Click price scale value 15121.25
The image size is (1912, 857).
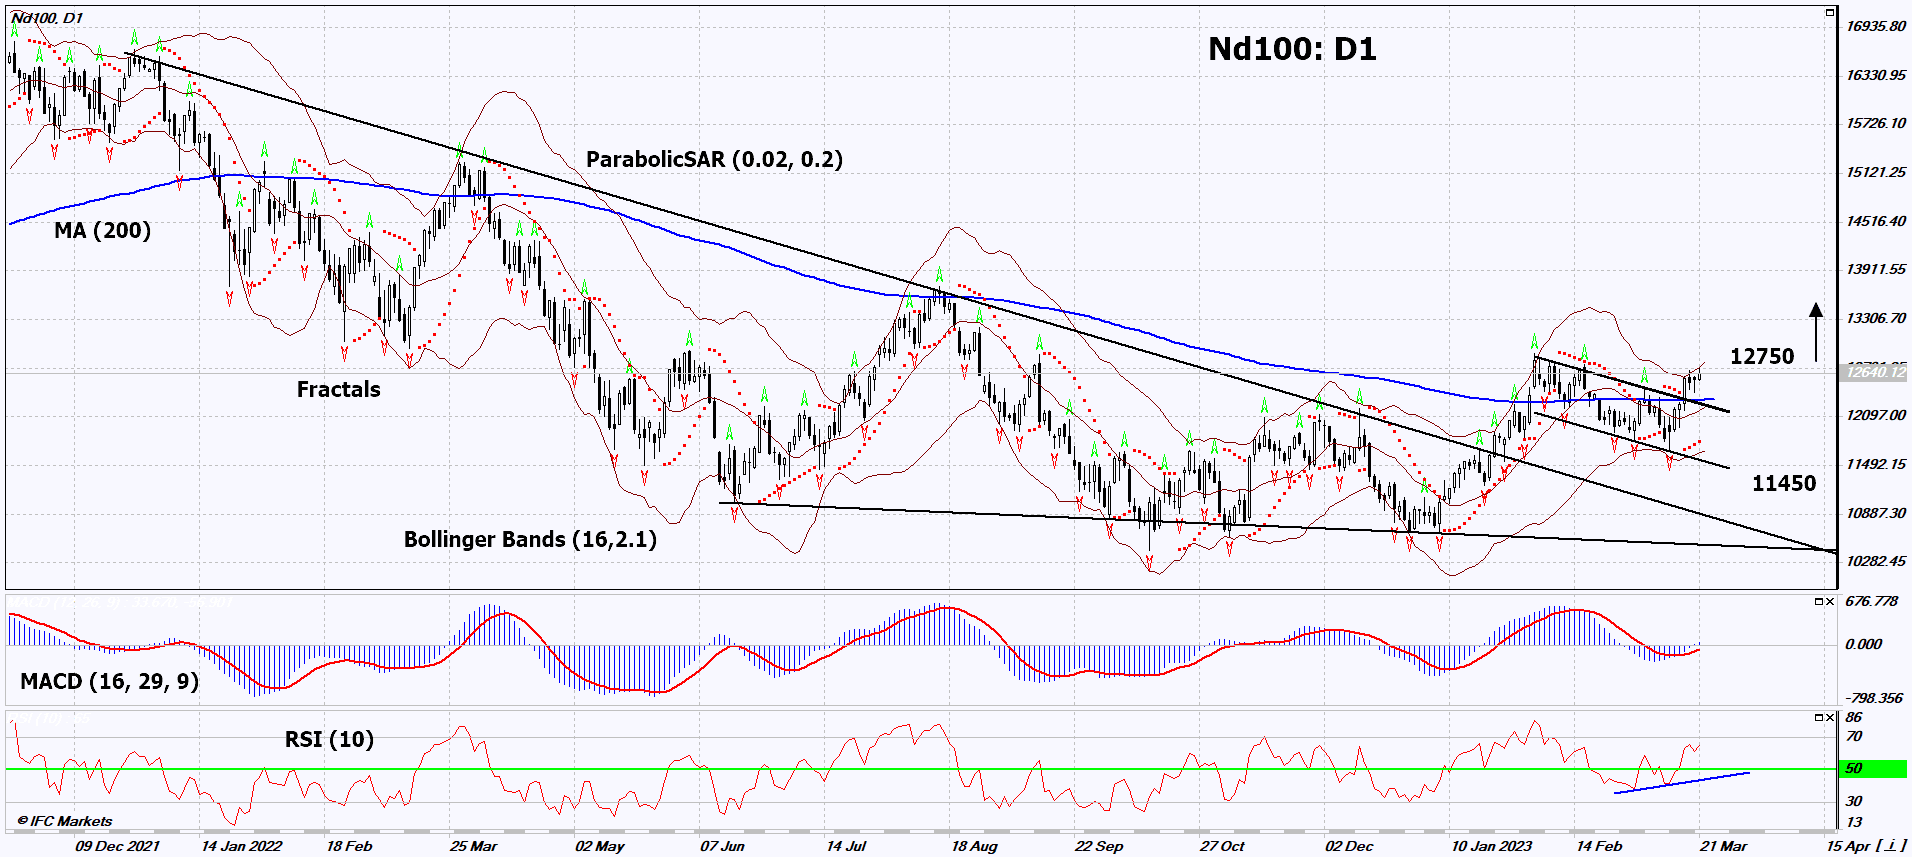[1875, 172]
